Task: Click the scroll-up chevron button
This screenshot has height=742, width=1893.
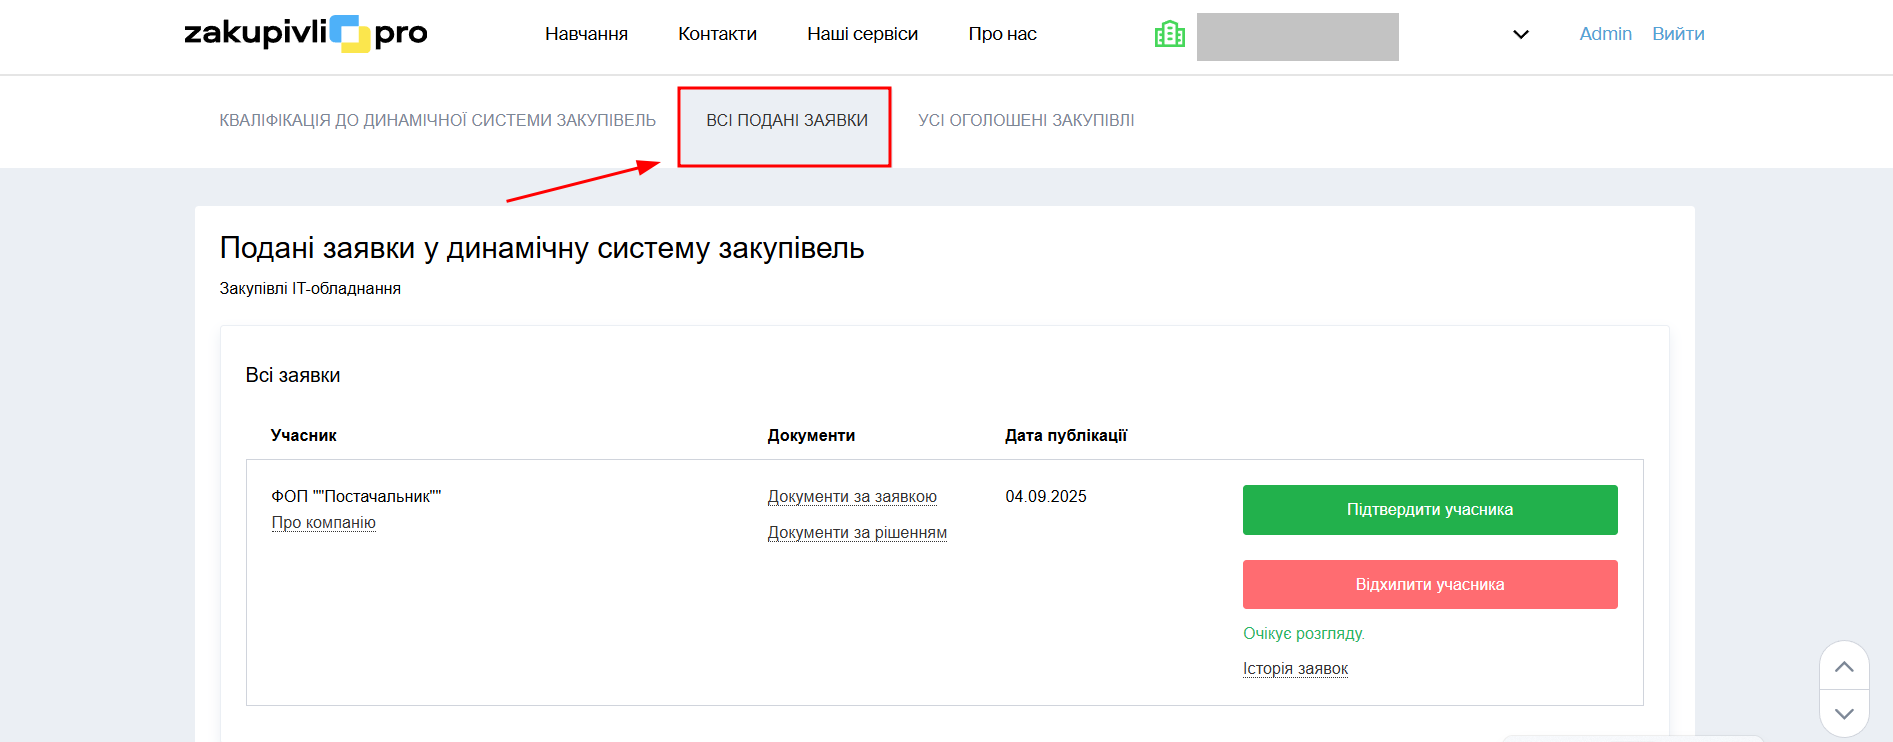Action: [1844, 667]
